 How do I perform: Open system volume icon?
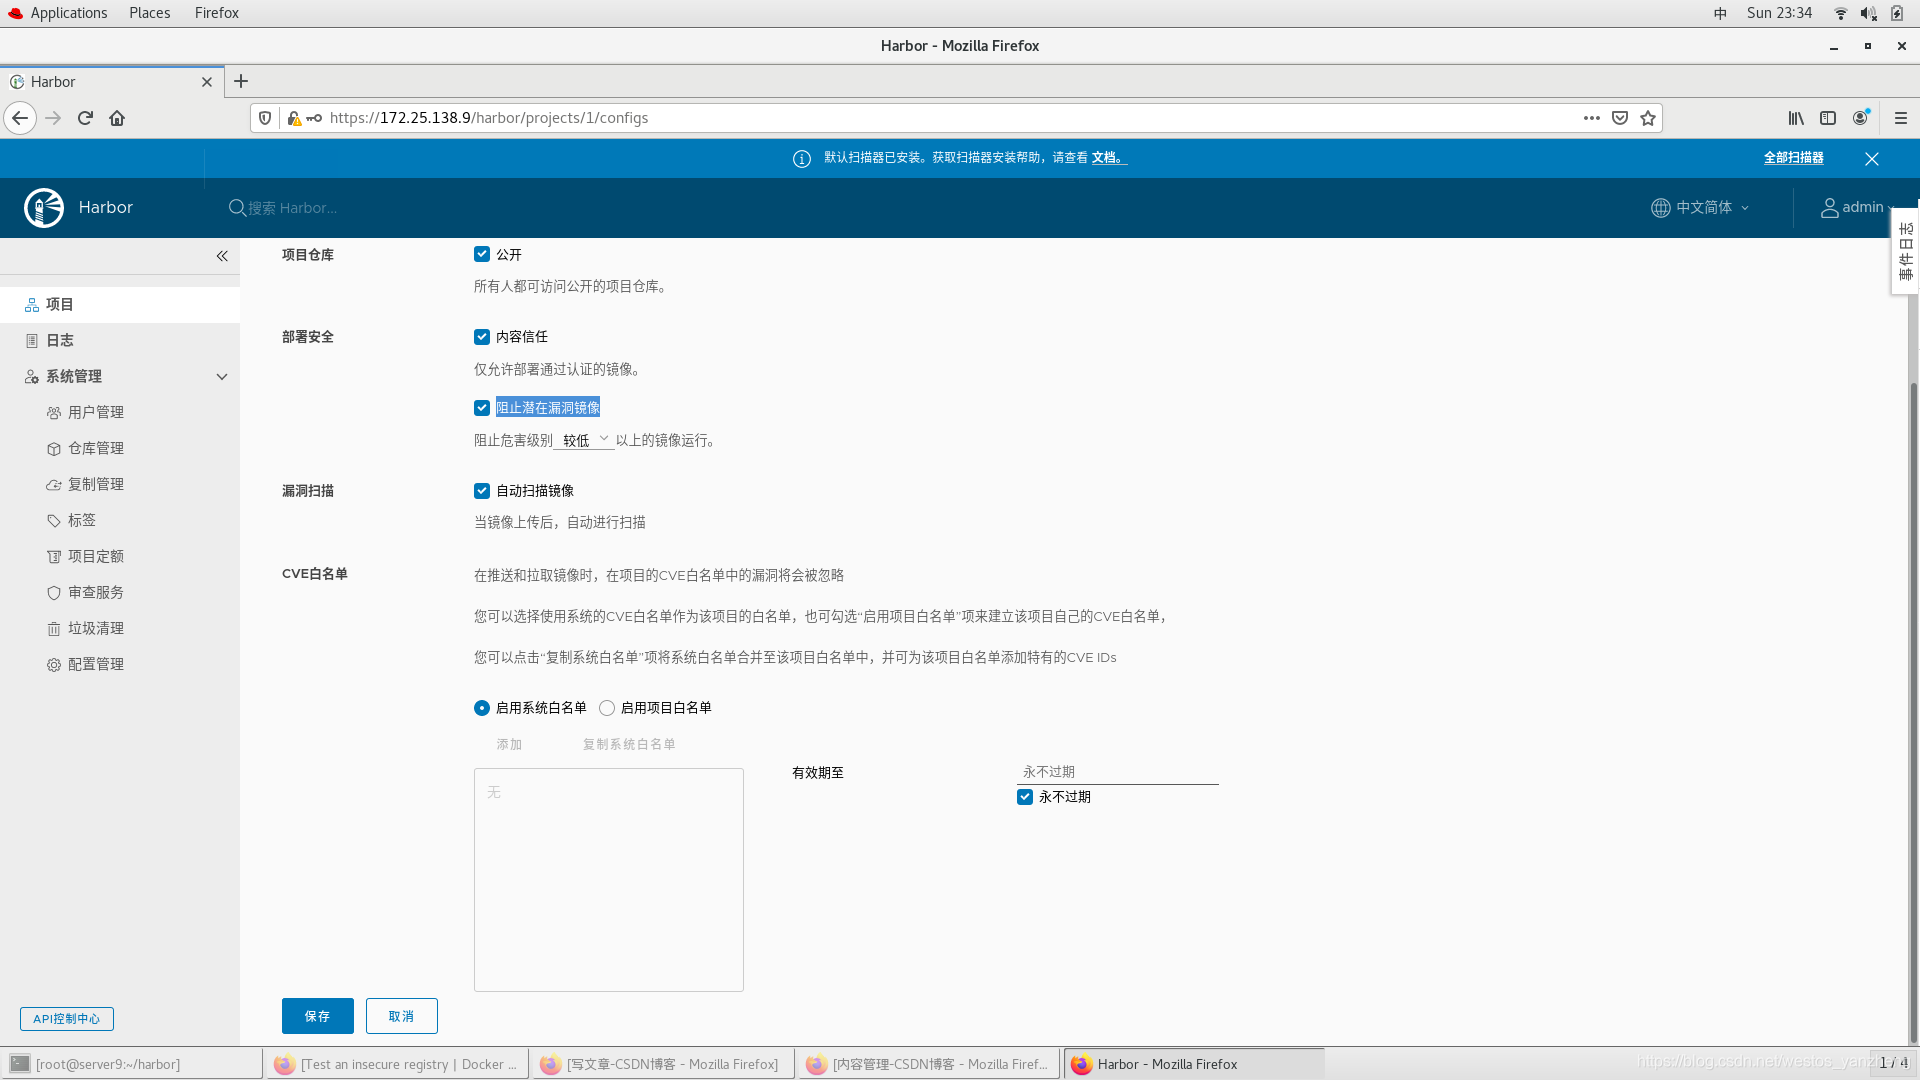(1868, 13)
